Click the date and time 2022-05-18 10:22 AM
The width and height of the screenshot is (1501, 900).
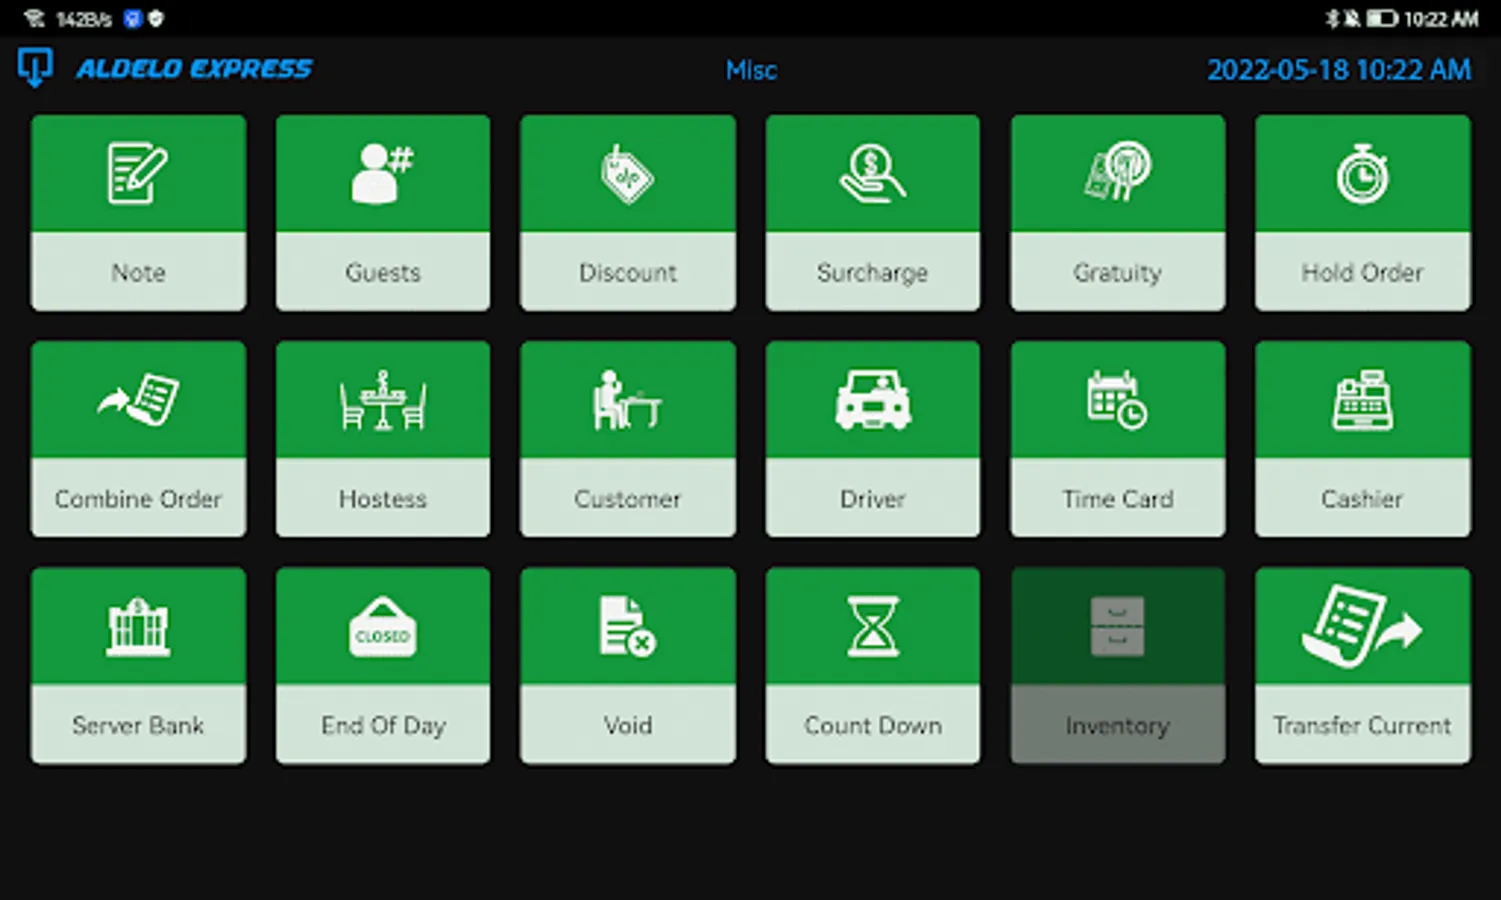pos(1339,70)
